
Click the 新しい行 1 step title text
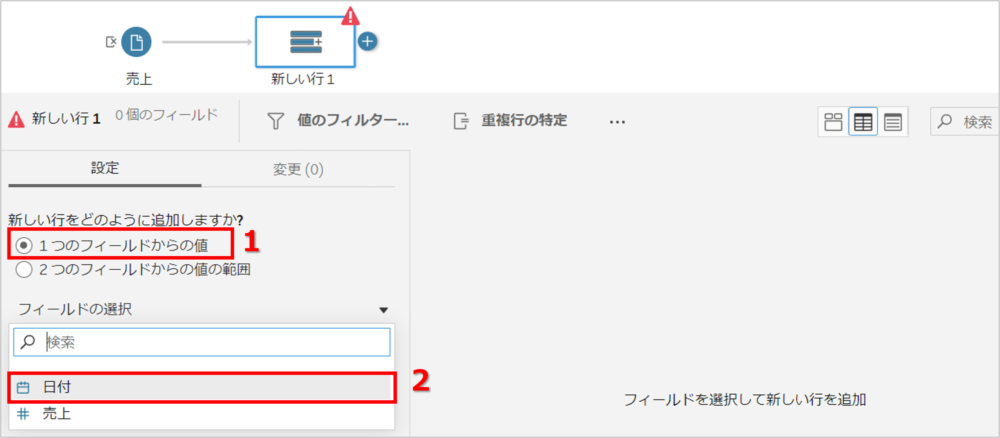point(66,120)
